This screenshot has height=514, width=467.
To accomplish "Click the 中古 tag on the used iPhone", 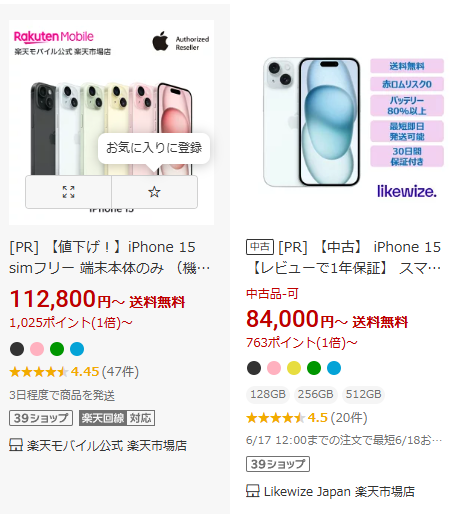I will coord(260,247).
